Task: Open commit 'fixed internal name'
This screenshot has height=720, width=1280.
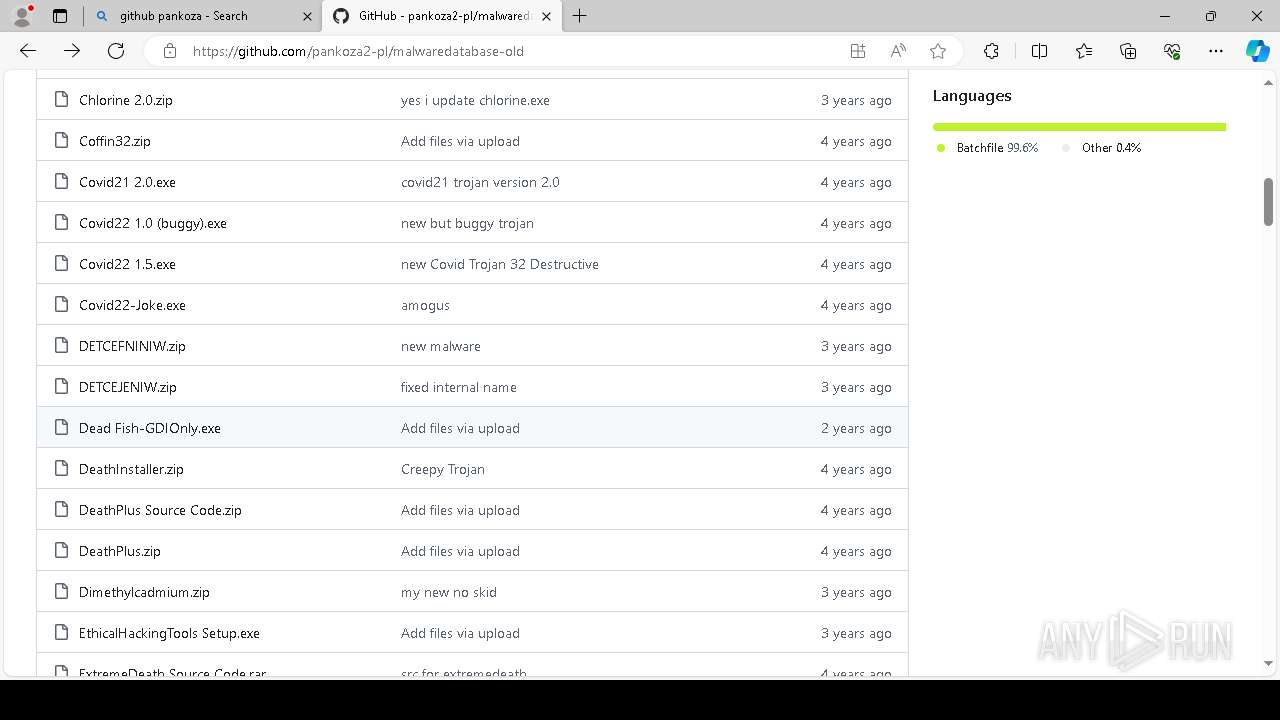Action: click(x=459, y=387)
